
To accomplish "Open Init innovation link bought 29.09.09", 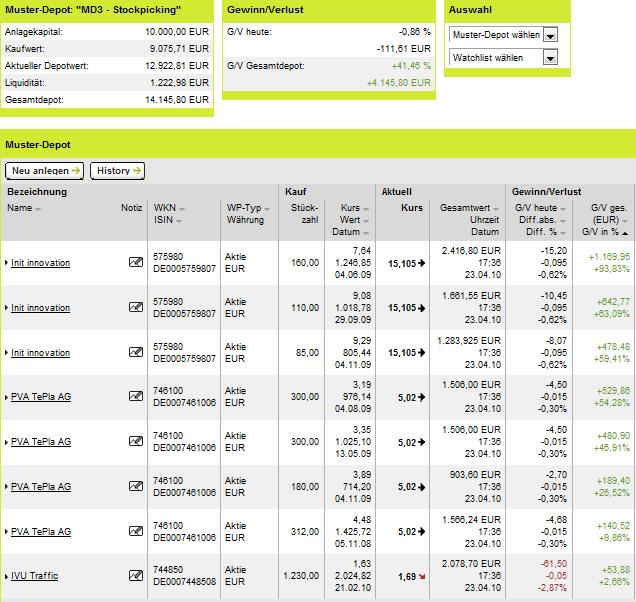I will 41,308.
